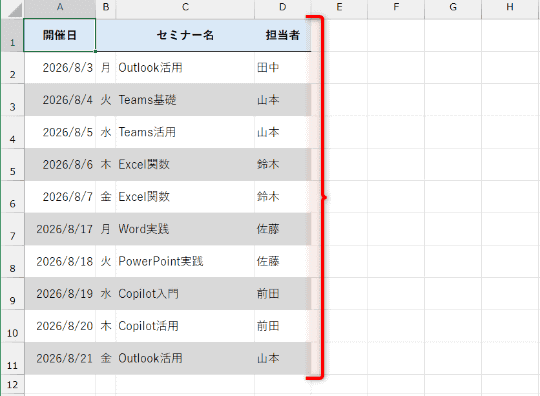Click the 開催日 header cell
540x396 pixels.
[x=60, y=35]
